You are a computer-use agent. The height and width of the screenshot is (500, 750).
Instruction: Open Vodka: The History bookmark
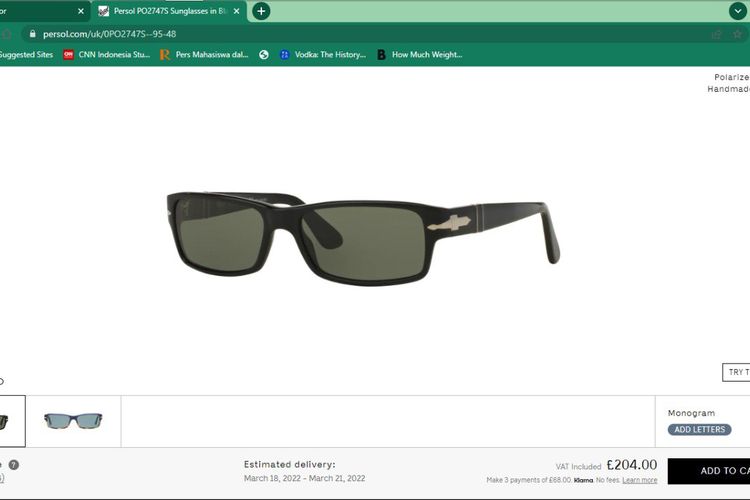(x=322, y=55)
